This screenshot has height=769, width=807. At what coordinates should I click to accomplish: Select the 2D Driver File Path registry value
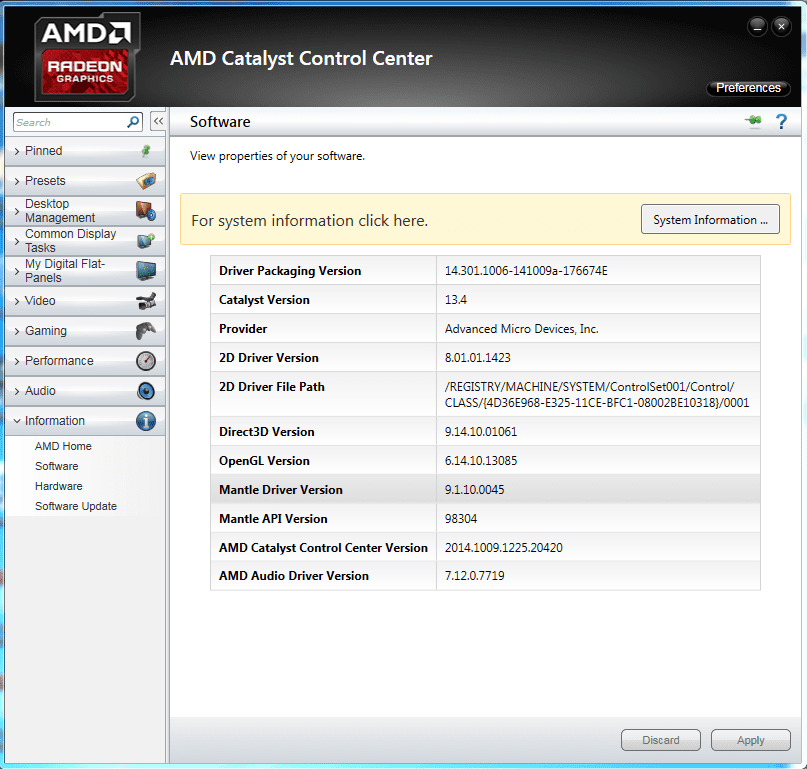coord(597,395)
